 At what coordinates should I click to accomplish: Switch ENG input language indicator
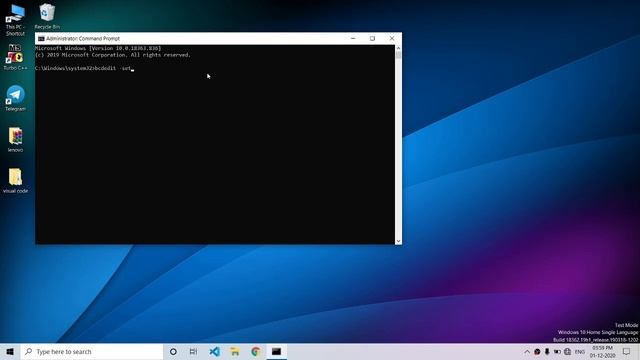point(580,352)
